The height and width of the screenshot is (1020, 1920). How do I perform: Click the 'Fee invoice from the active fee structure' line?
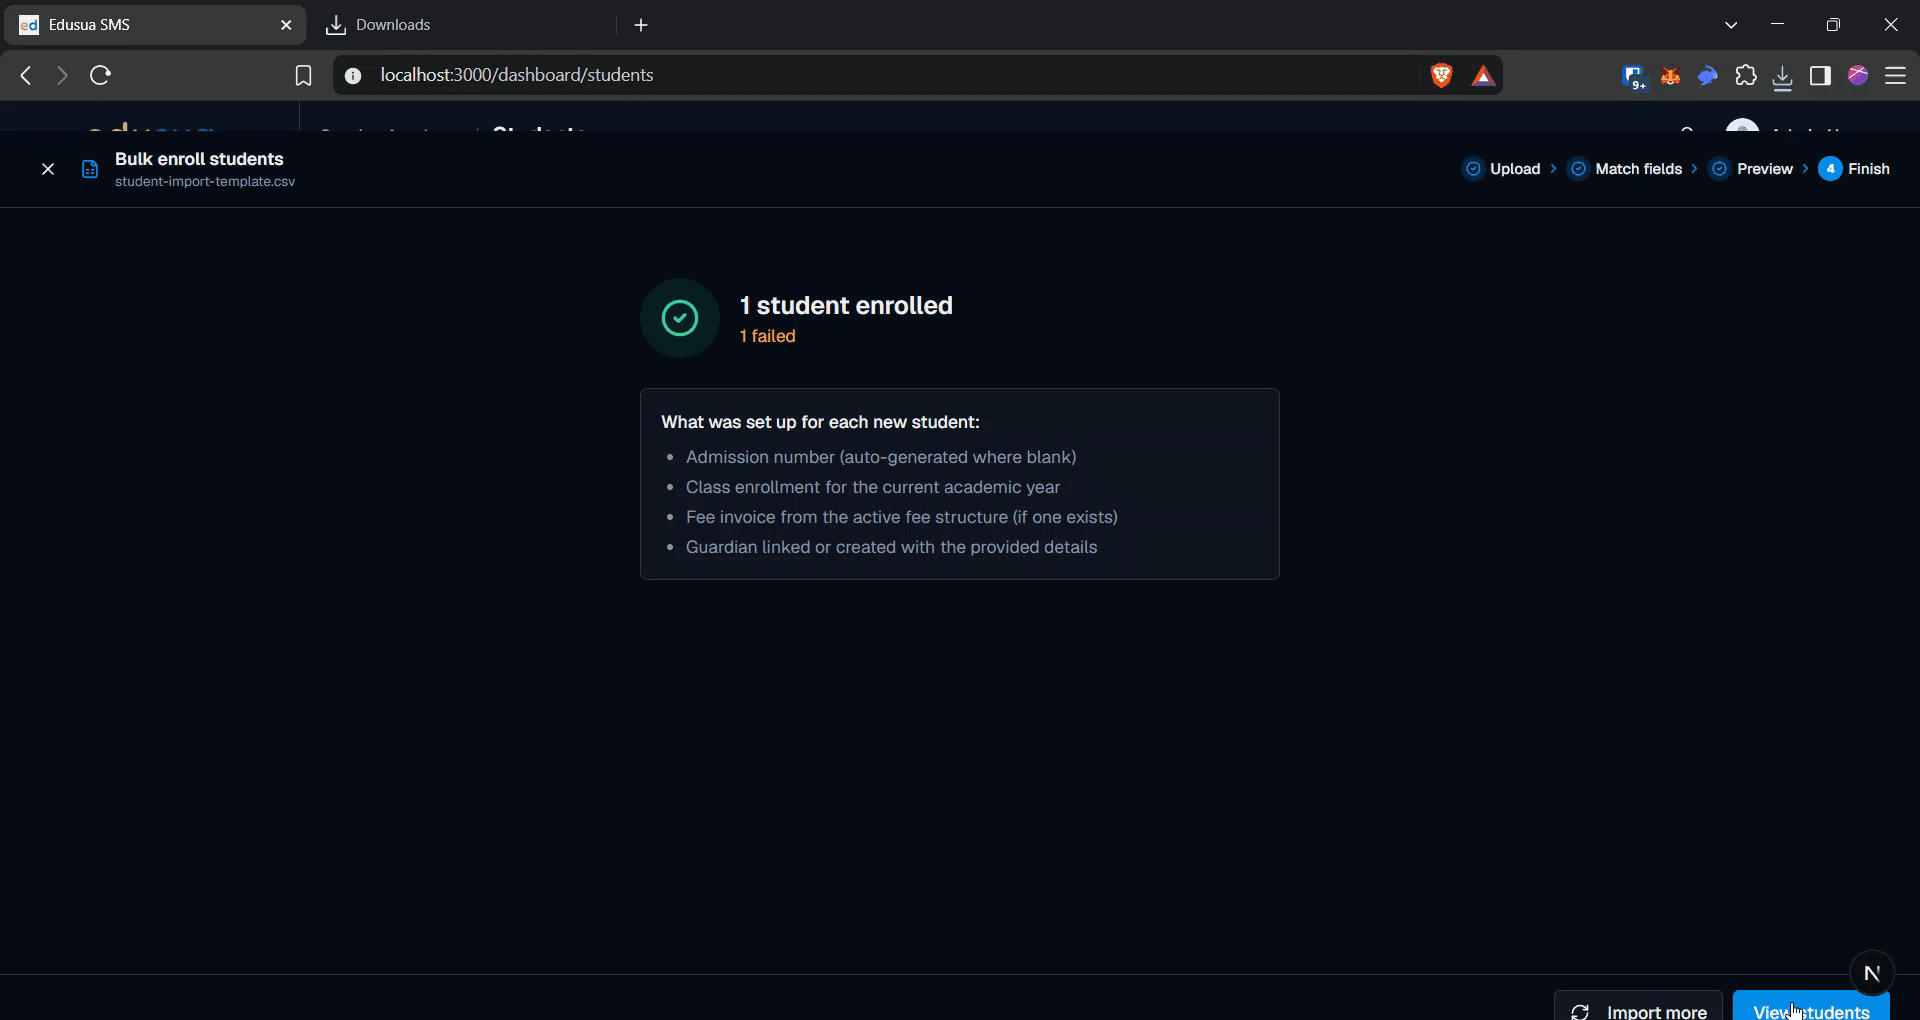point(902,517)
